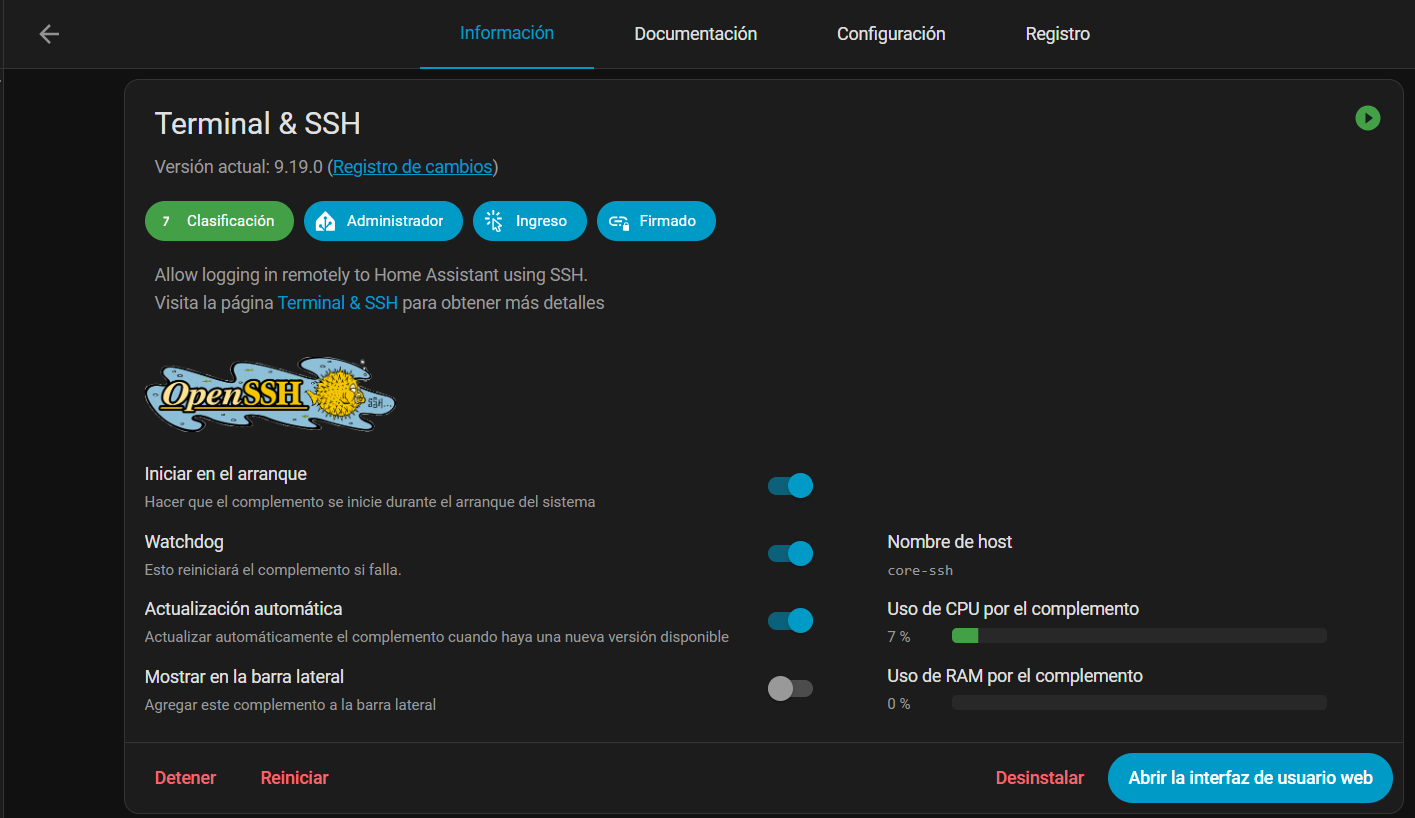Open the Registro de cambios link
Screen dimensions: 1415x818
tap(412, 166)
